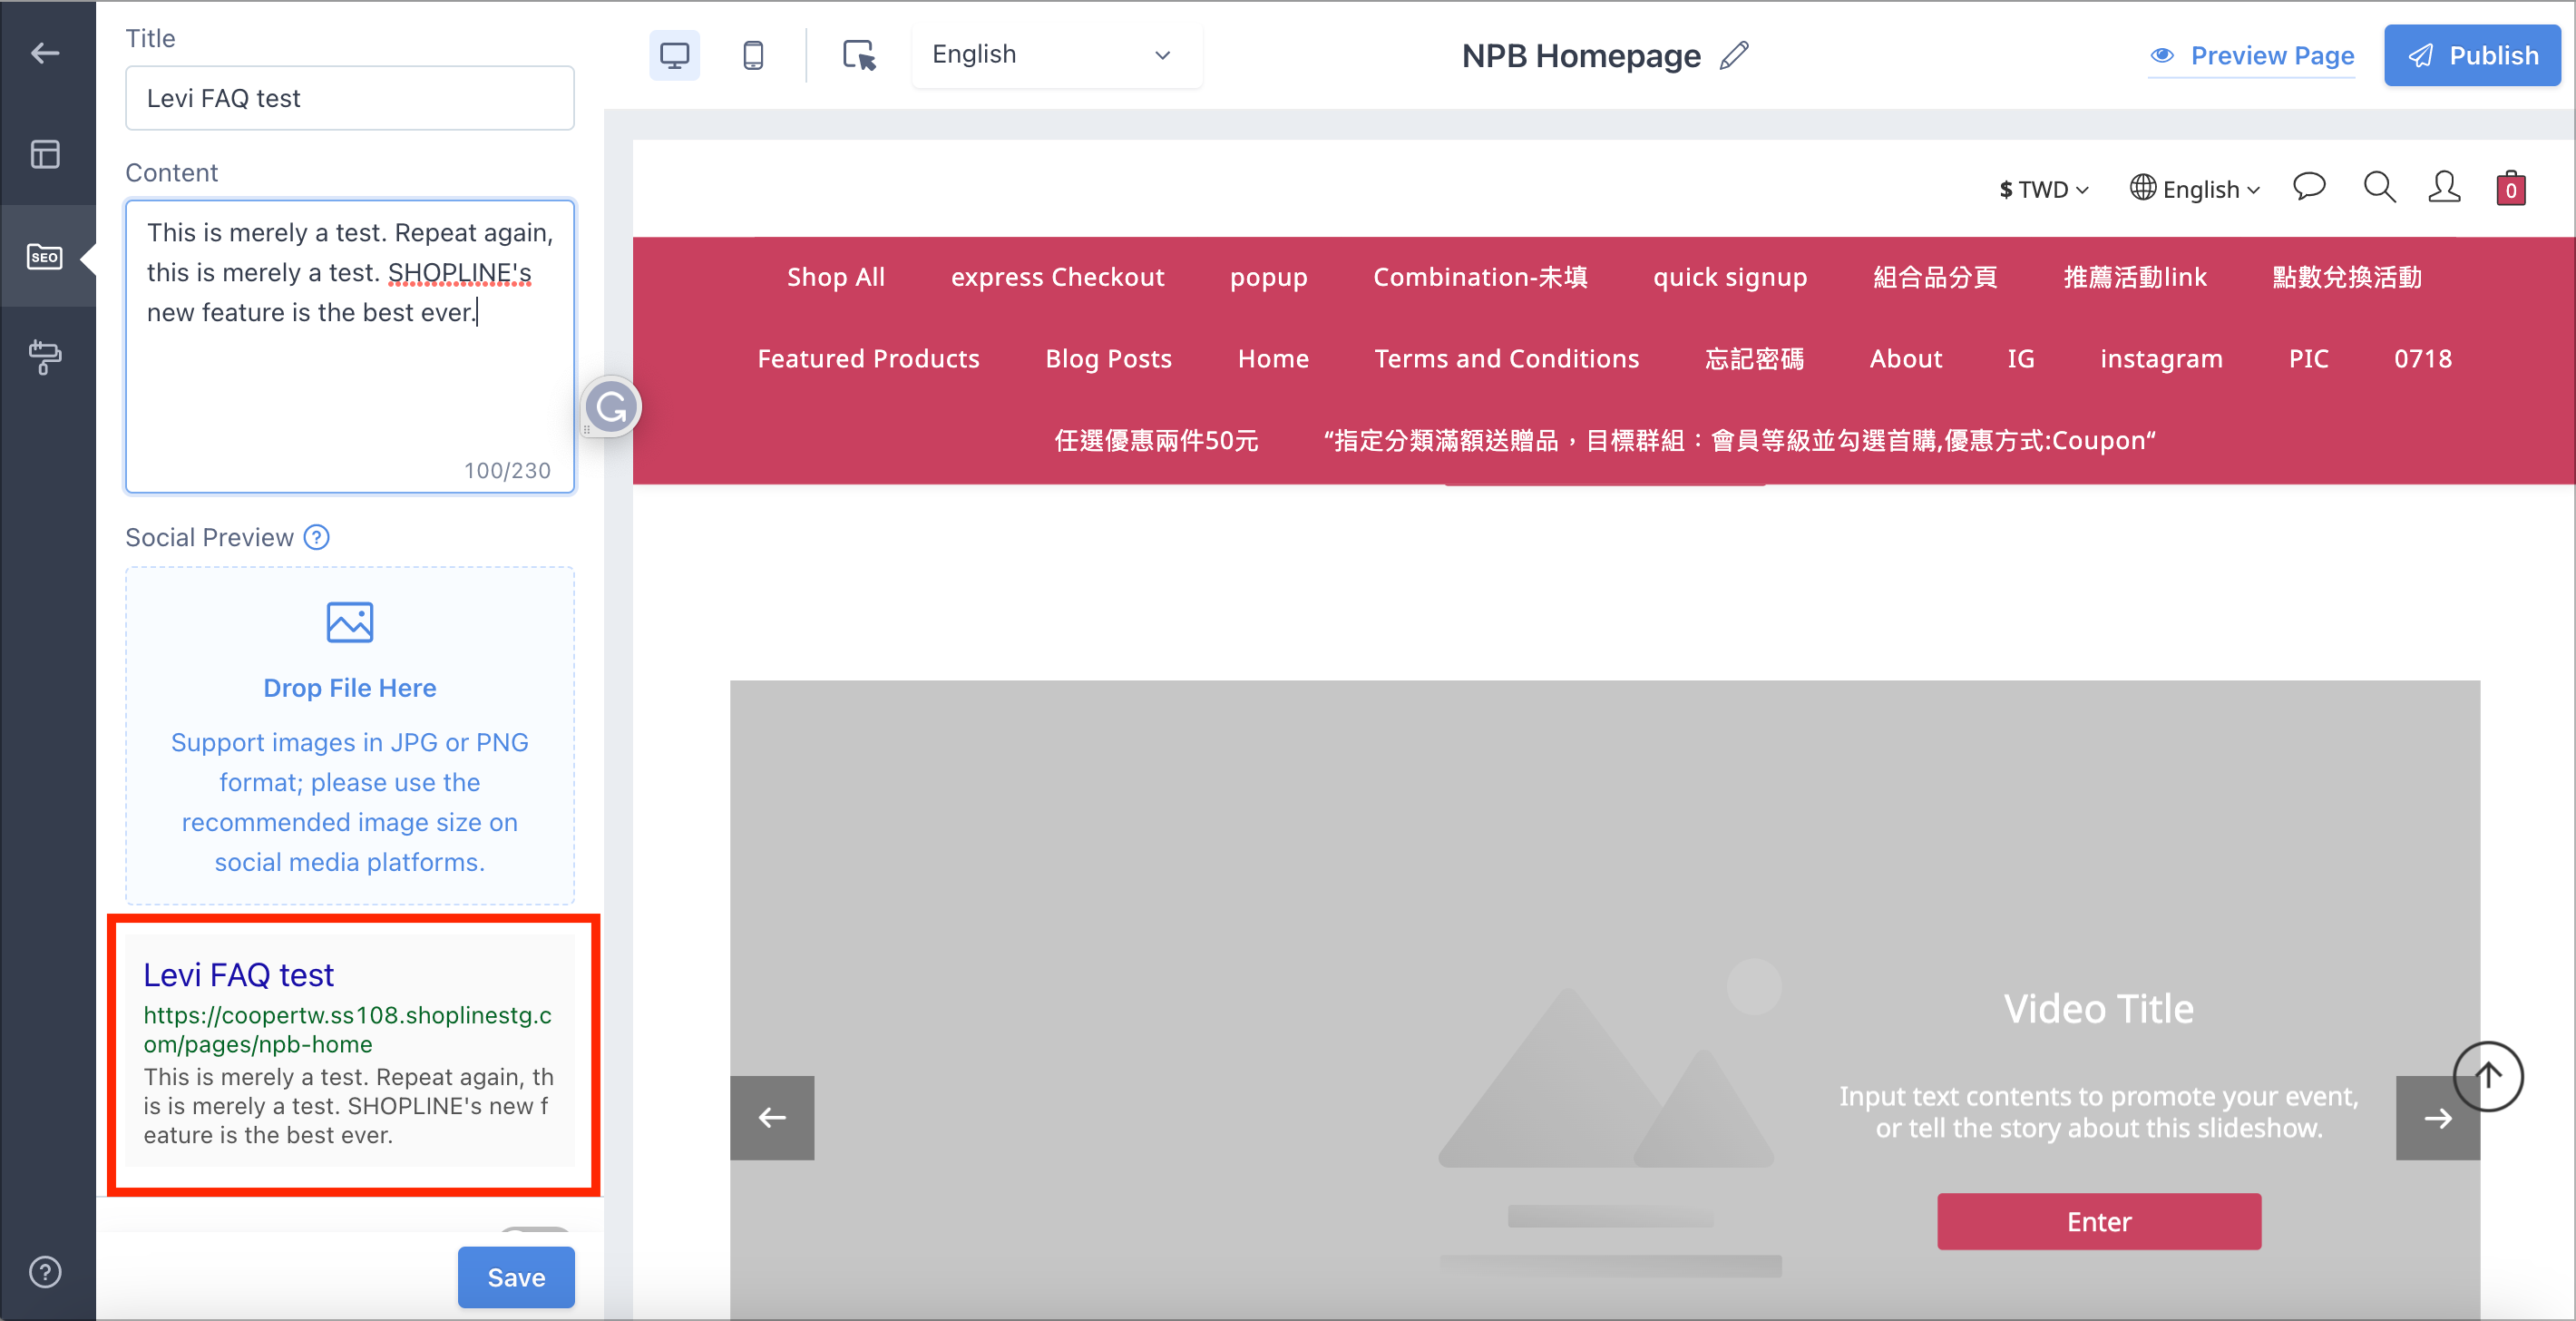Open the shopping cart bag icon

click(x=2511, y=187)
